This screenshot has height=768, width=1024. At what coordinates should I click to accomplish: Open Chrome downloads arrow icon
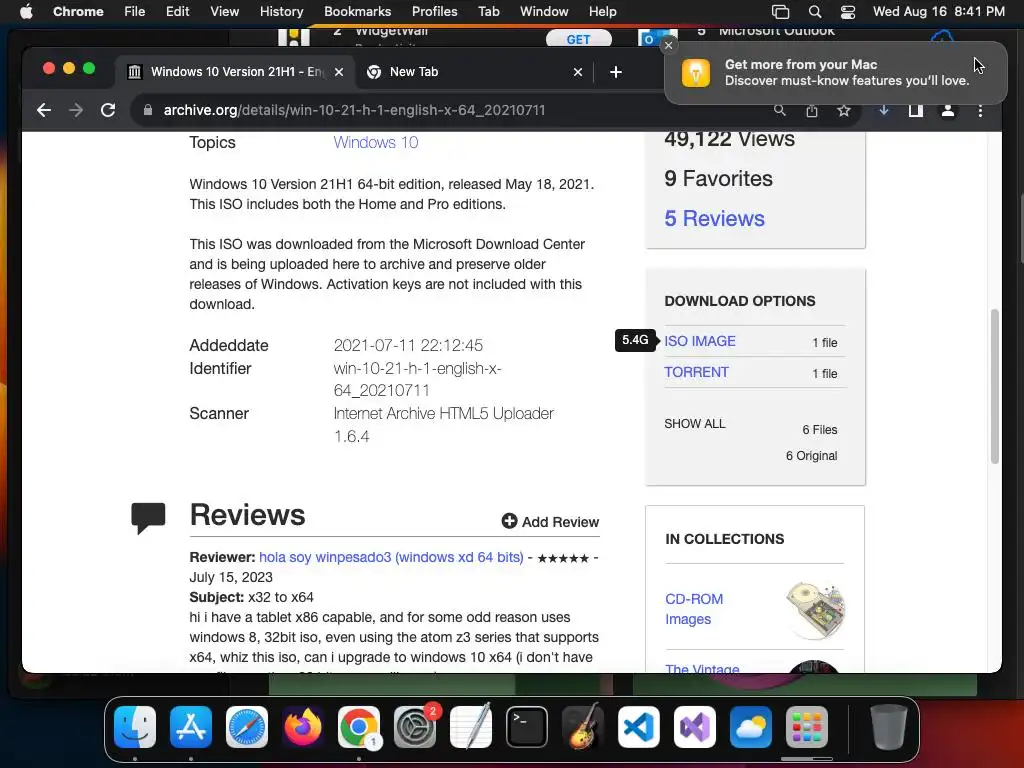click(884, 110)
